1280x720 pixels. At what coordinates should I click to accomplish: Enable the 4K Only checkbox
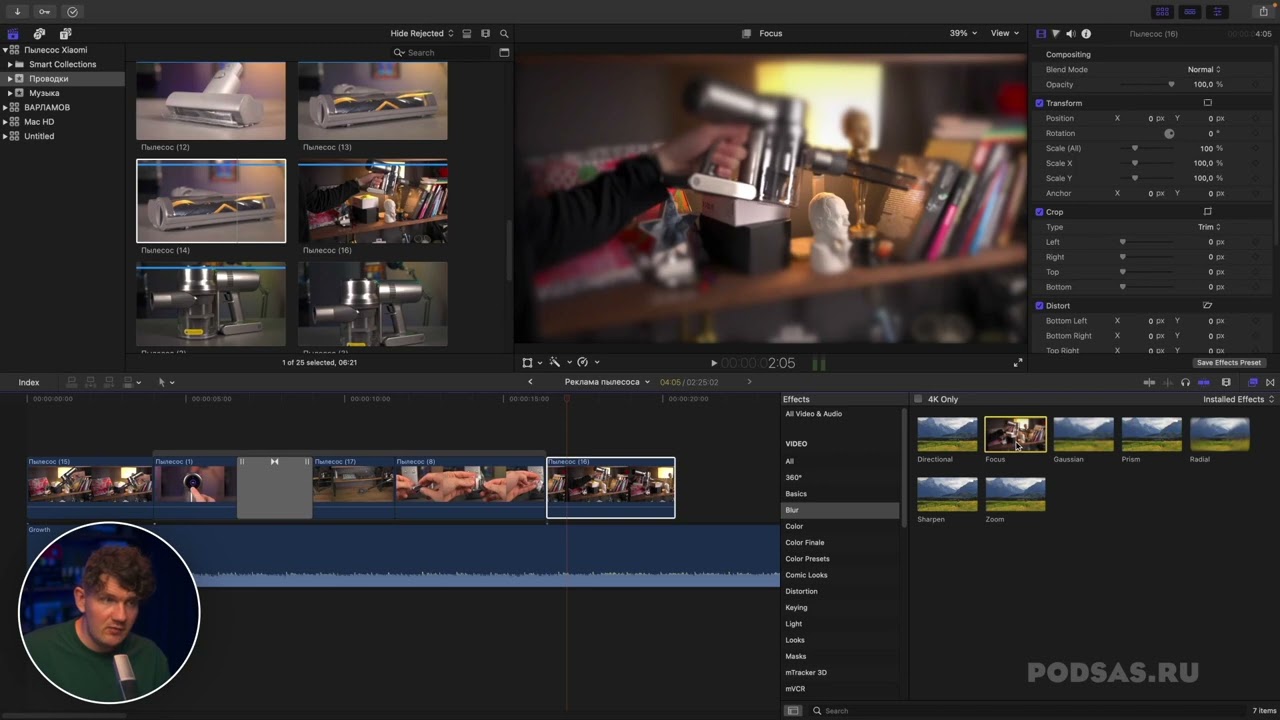pos(918,399)
